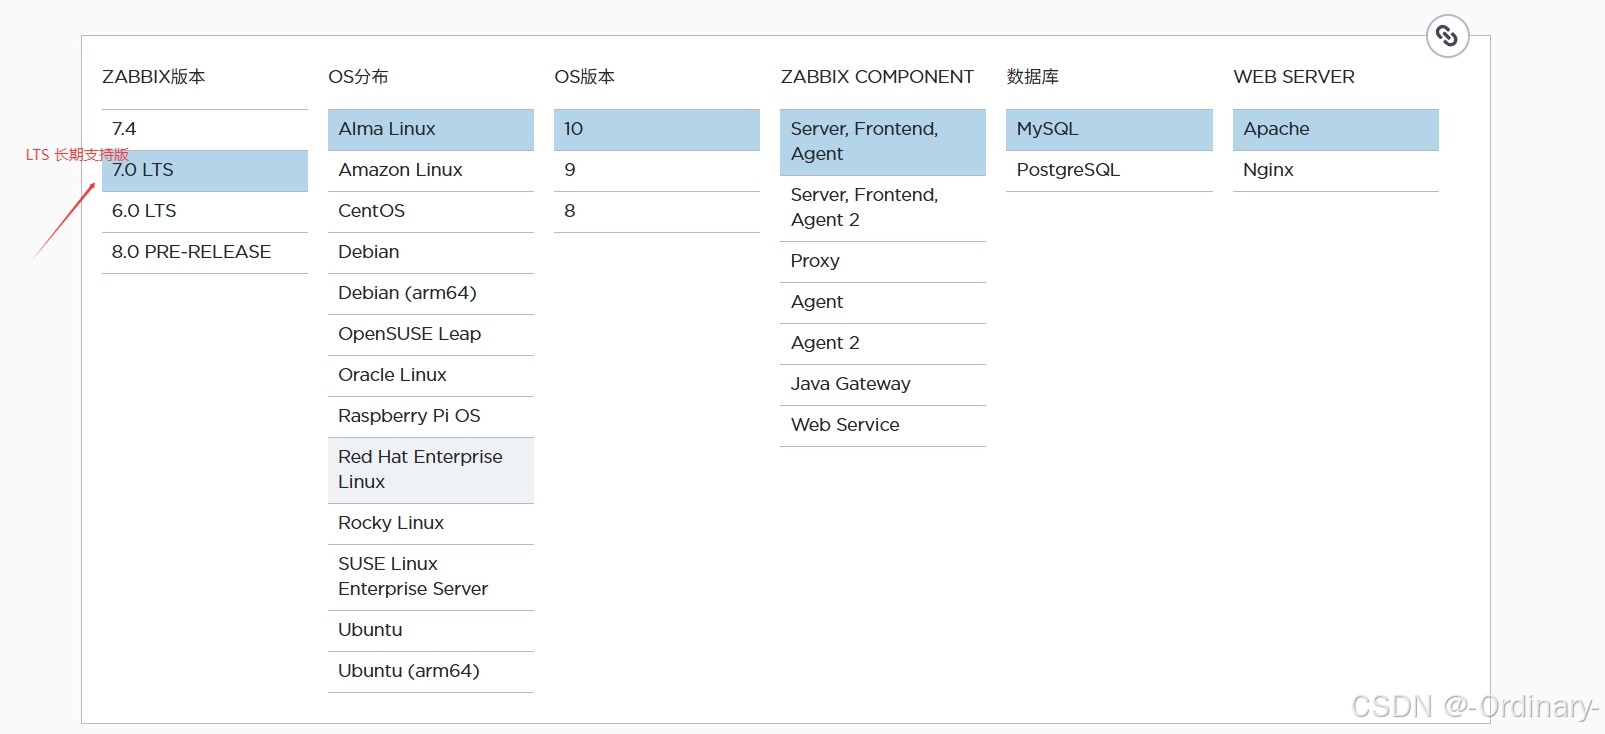This screenshot has width=1605, height=734.
Task: Select Ubuntu (arm64) distribution
Action: pyautogui.click(x=431, y=671)
